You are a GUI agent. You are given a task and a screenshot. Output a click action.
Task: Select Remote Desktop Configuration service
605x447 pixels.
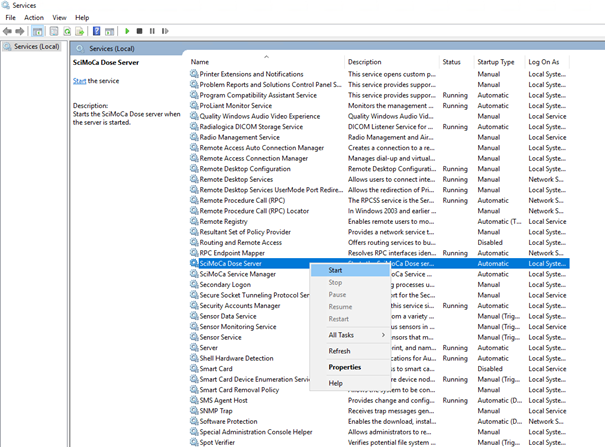coord(245,169)
